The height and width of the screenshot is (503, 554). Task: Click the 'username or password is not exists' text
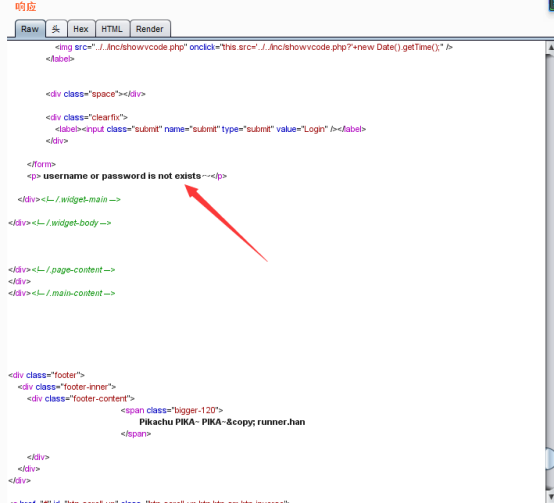click(122, 176)
